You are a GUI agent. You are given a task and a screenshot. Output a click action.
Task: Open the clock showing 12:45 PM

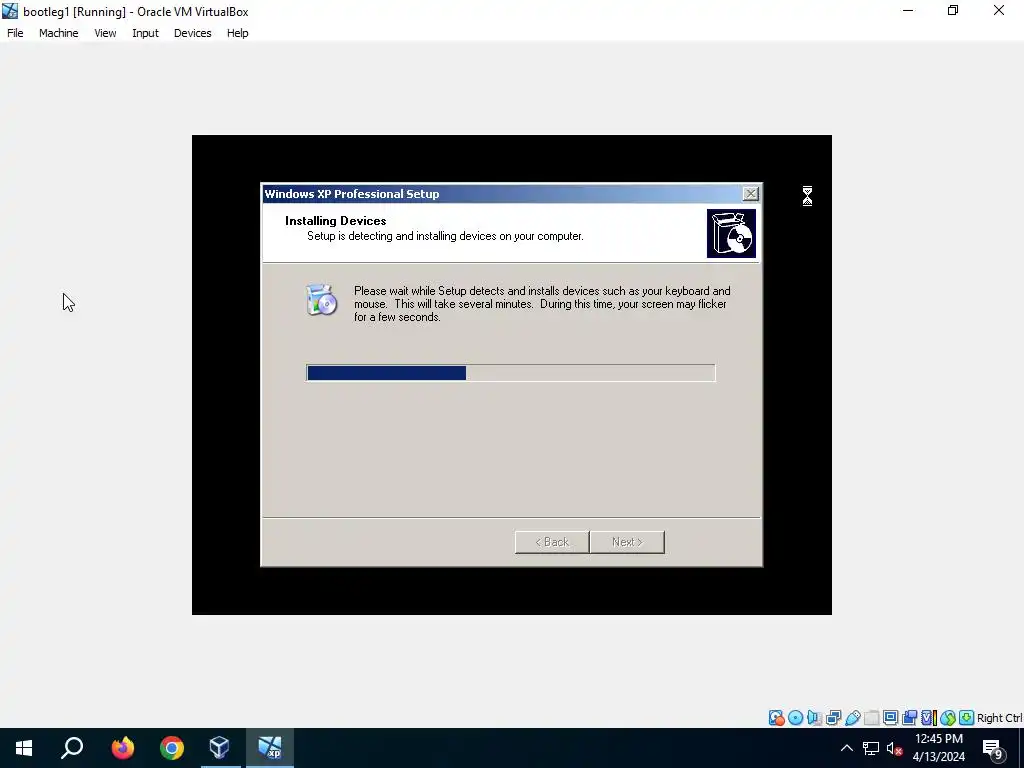[x=938, y=748]
